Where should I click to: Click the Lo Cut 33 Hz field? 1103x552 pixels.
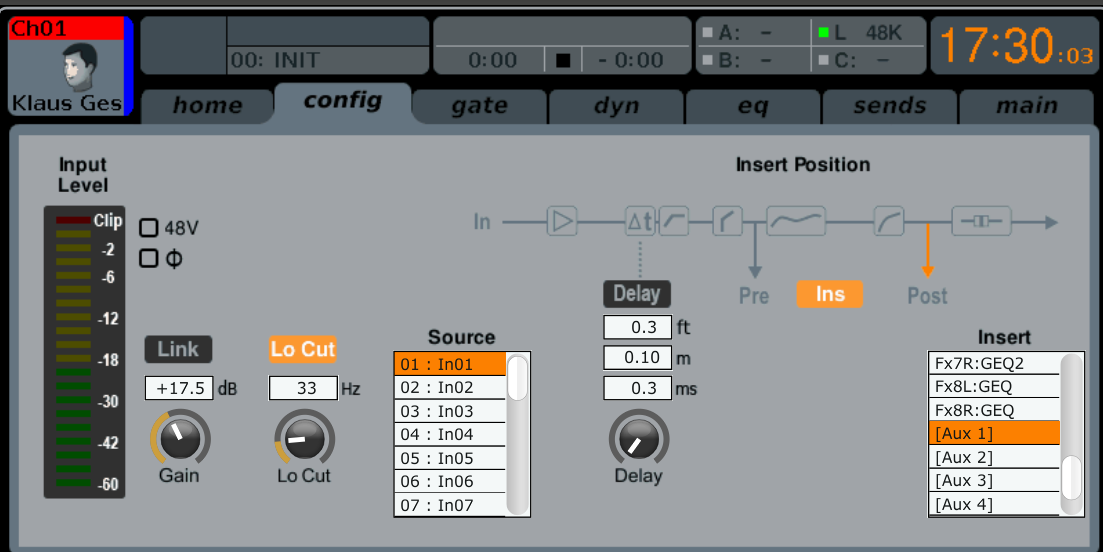[x=303, y=388]
